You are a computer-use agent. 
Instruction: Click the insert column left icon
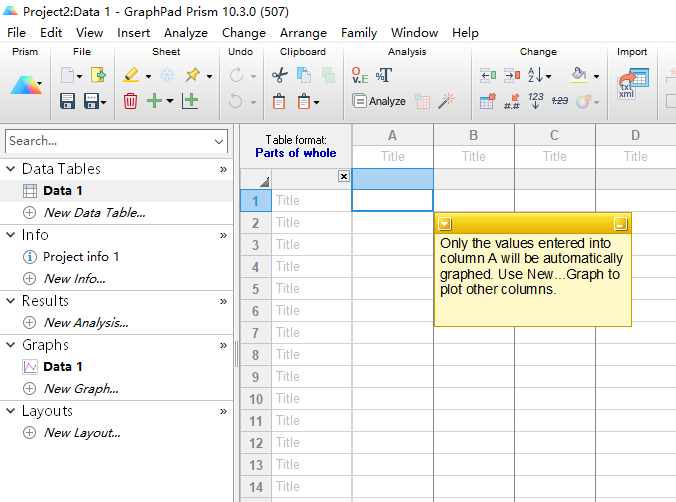click(488, 75)
